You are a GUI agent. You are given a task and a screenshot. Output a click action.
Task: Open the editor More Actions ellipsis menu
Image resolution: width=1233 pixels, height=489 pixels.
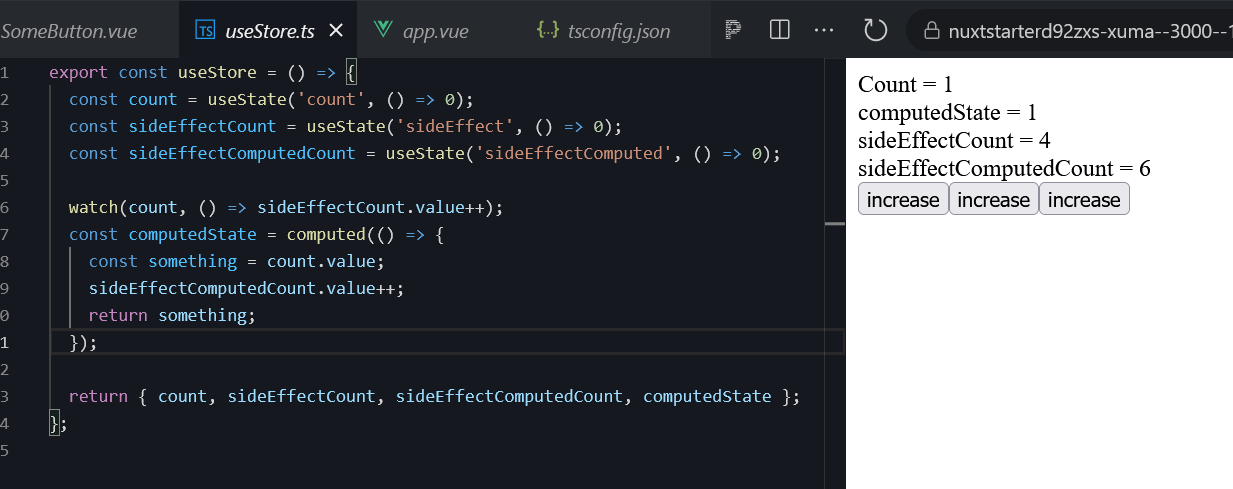tap(824, 30)
